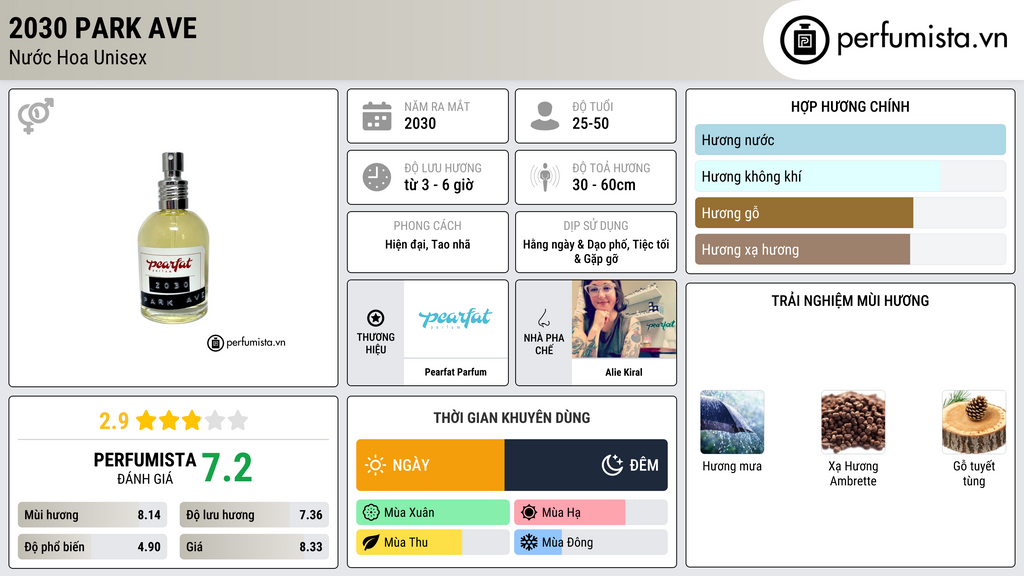Click the Độ phổ biến 4.90 score bar
This screenshot has width=1024, height=576.
click(92, 547)
